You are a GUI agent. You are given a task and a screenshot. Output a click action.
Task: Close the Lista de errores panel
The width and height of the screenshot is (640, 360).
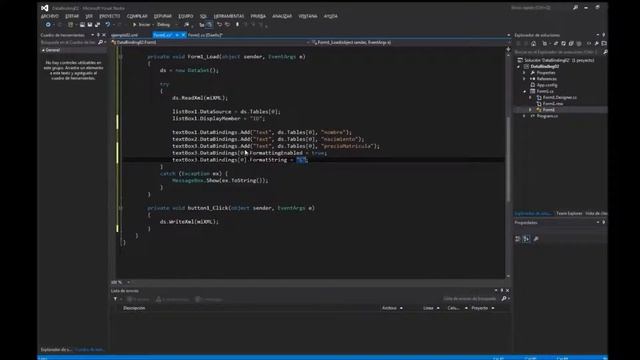click(507, 291)
